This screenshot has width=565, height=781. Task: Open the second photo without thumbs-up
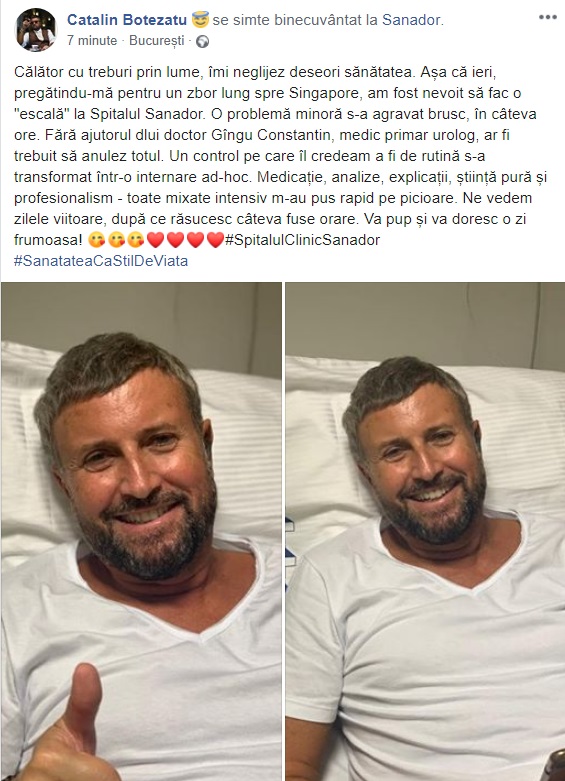425,531
